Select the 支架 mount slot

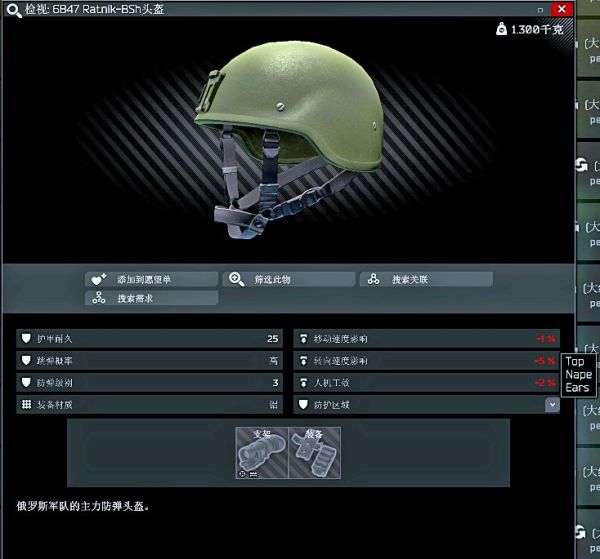point(262,453)
